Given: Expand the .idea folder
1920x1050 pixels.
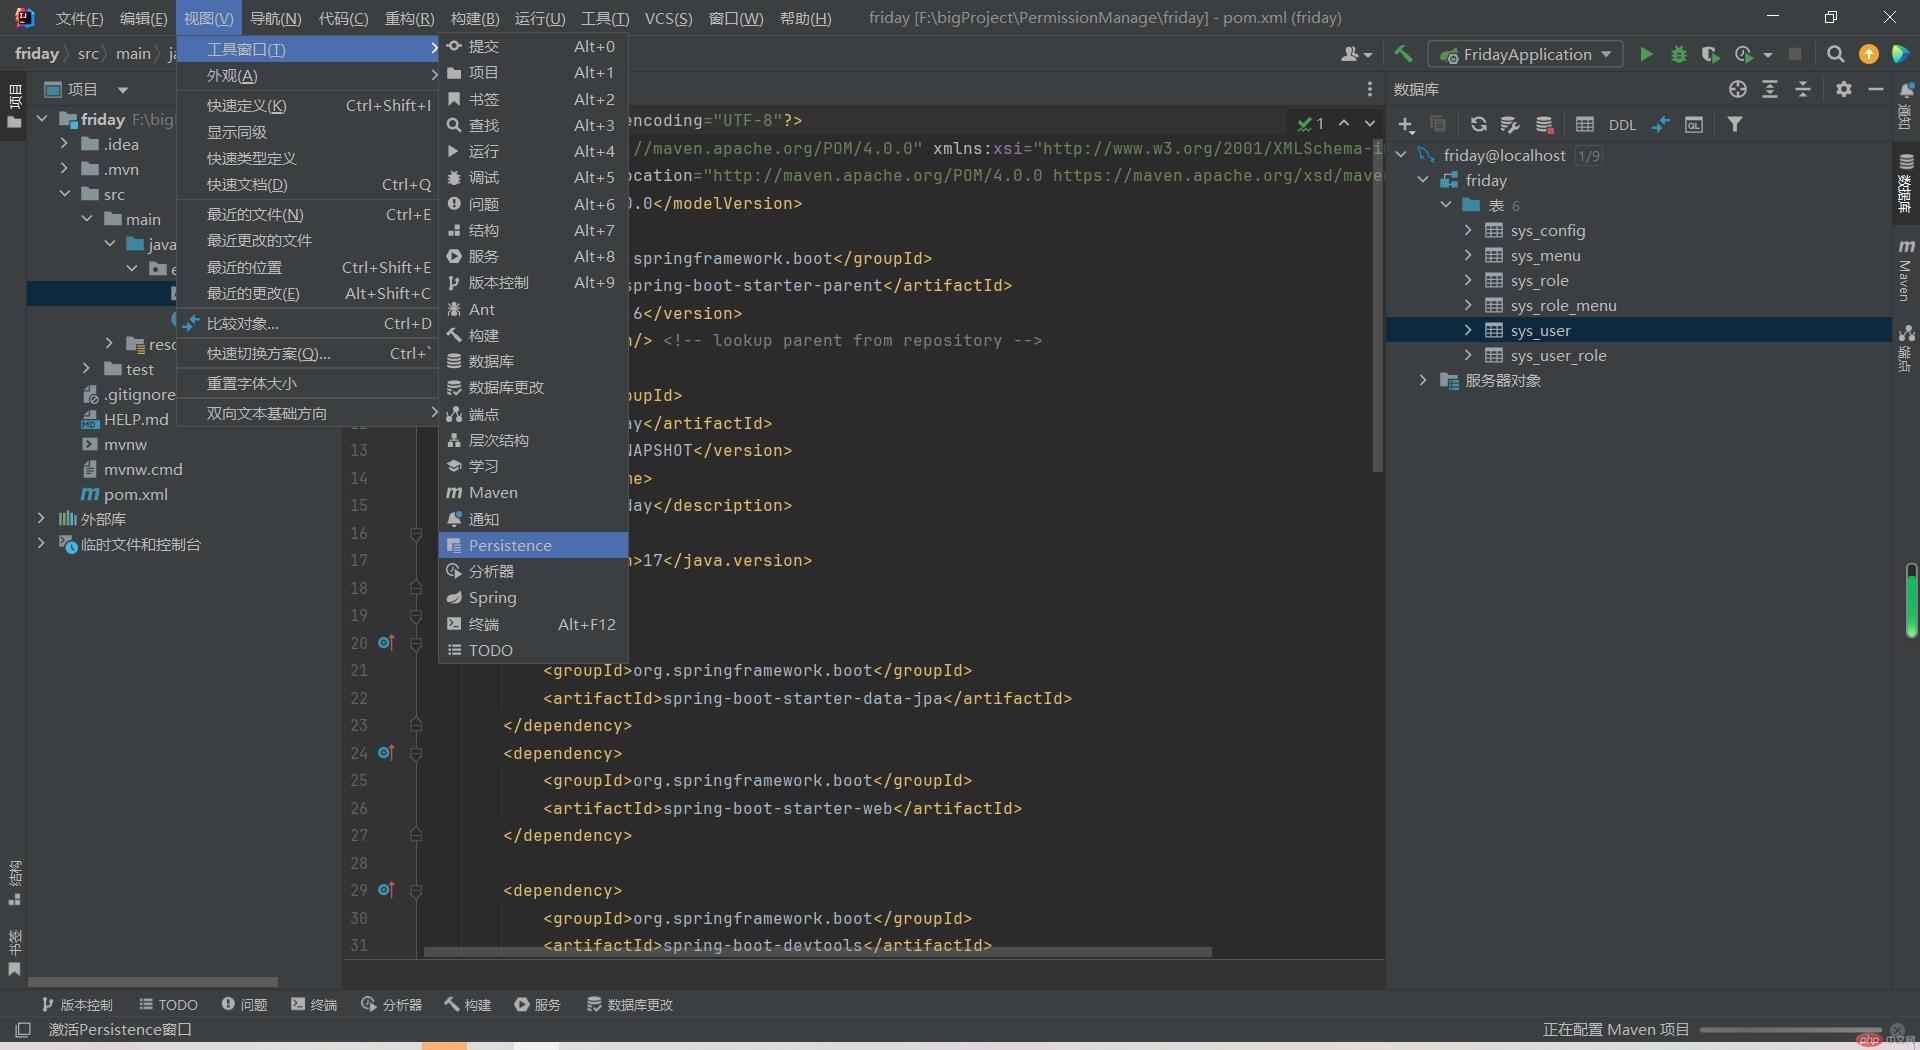Looking at the screenshot, I should pos(64,144).
